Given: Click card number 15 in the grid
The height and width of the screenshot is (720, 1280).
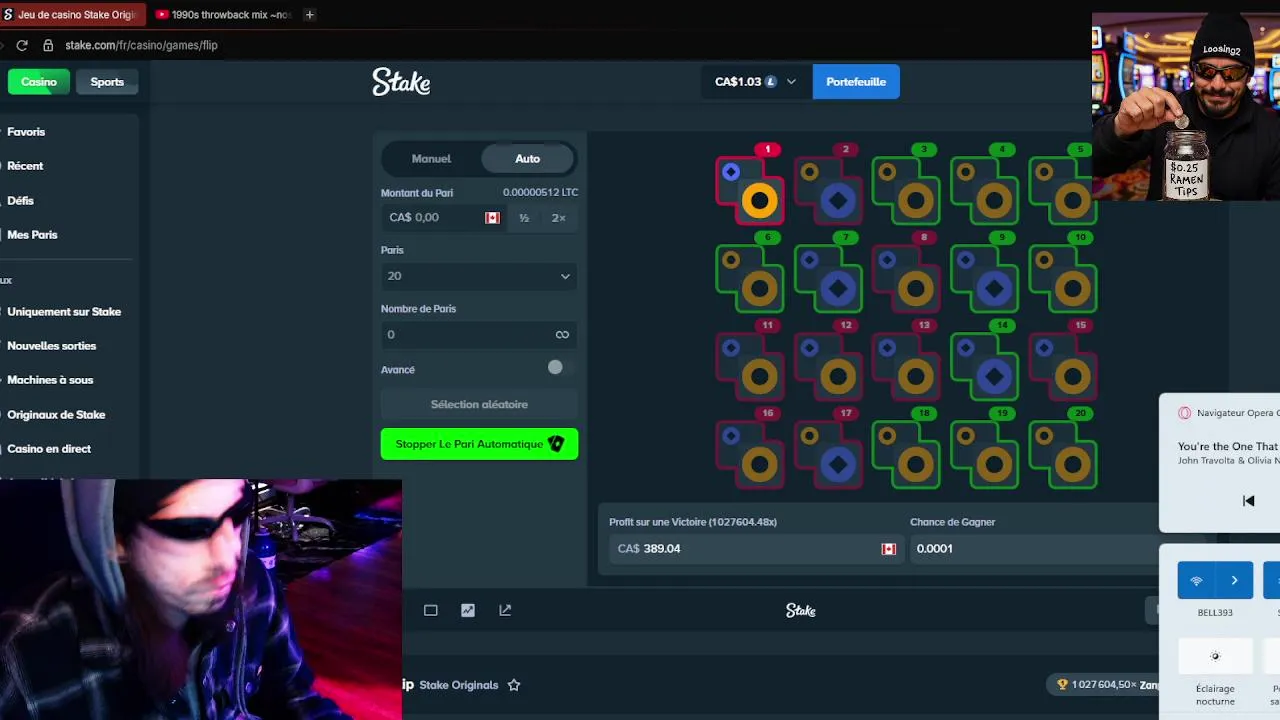Looking at the screenshot, I should pos(1062,366).
